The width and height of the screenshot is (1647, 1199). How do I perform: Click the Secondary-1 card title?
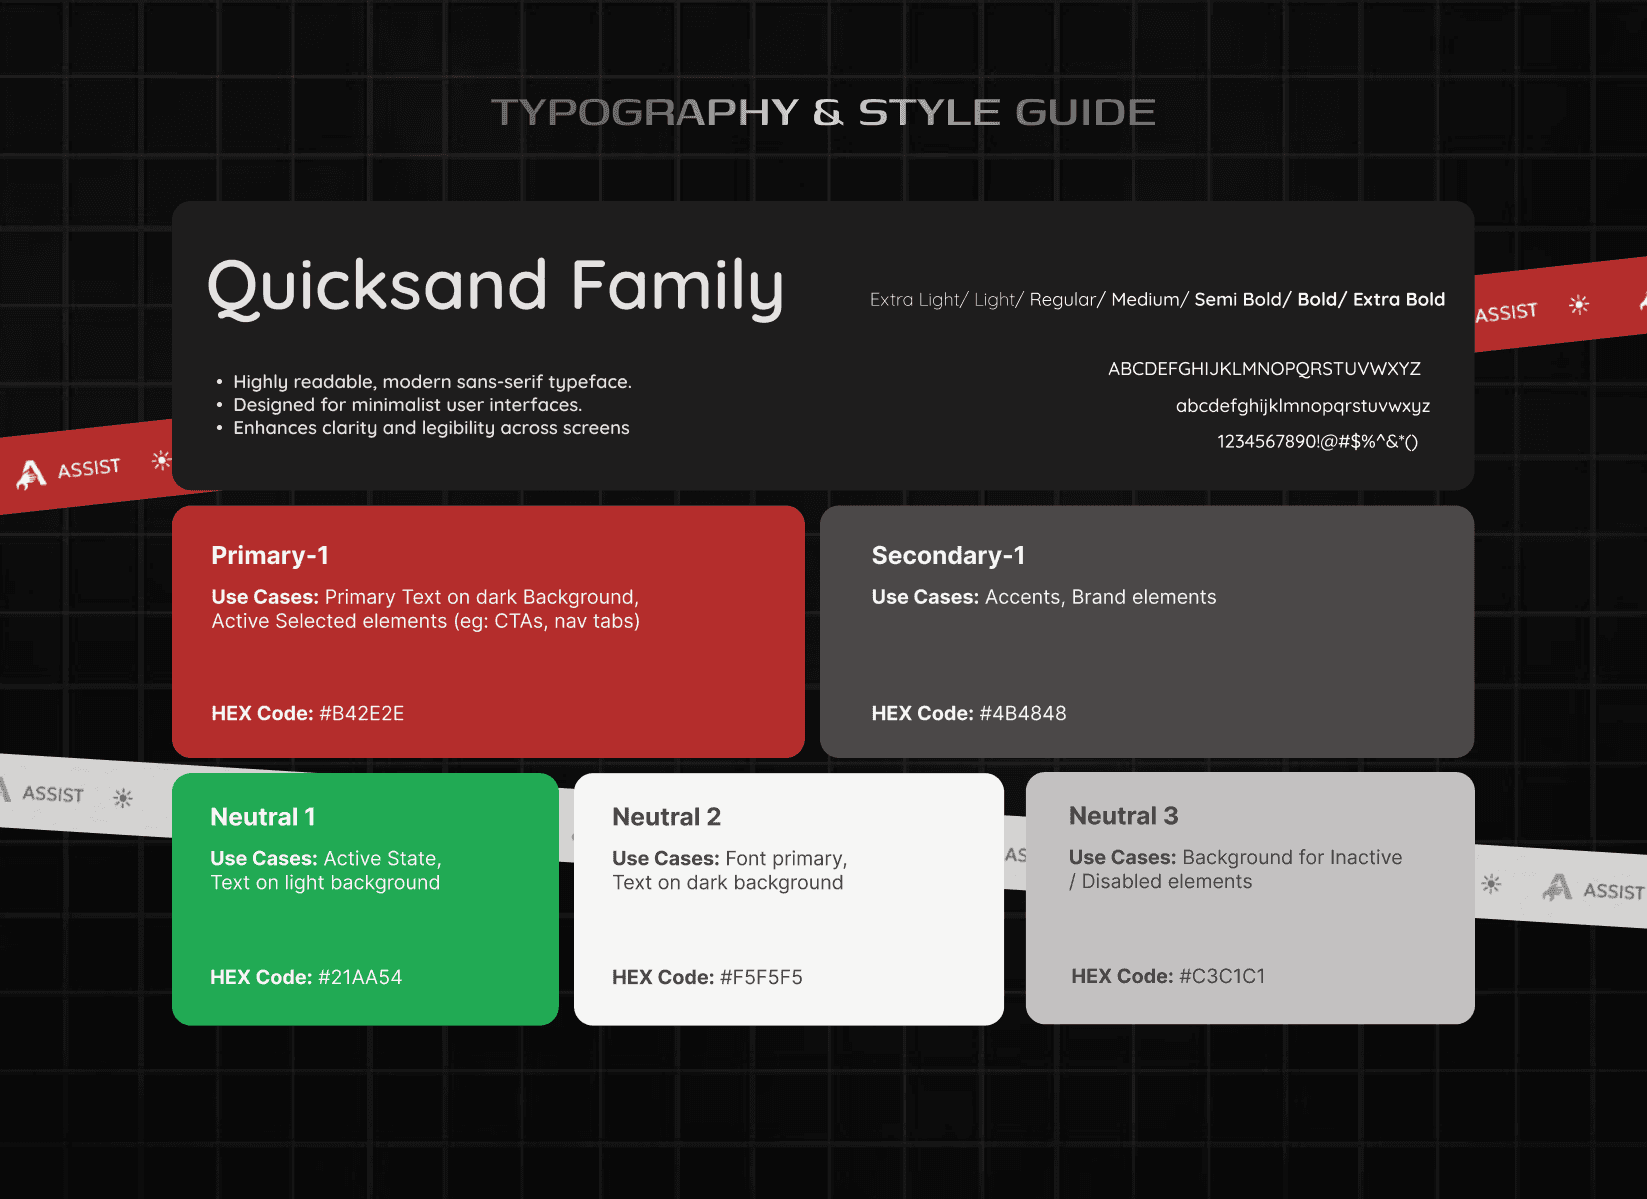click(x=948, y=555)
